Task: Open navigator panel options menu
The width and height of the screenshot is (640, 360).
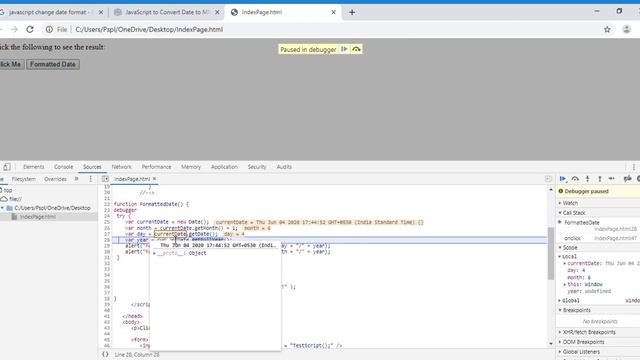Action: pyautogui.click(x=91, y=179)
